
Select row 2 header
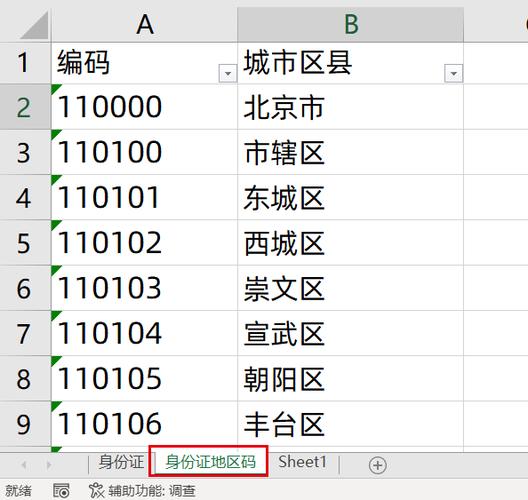click(25, 107)
